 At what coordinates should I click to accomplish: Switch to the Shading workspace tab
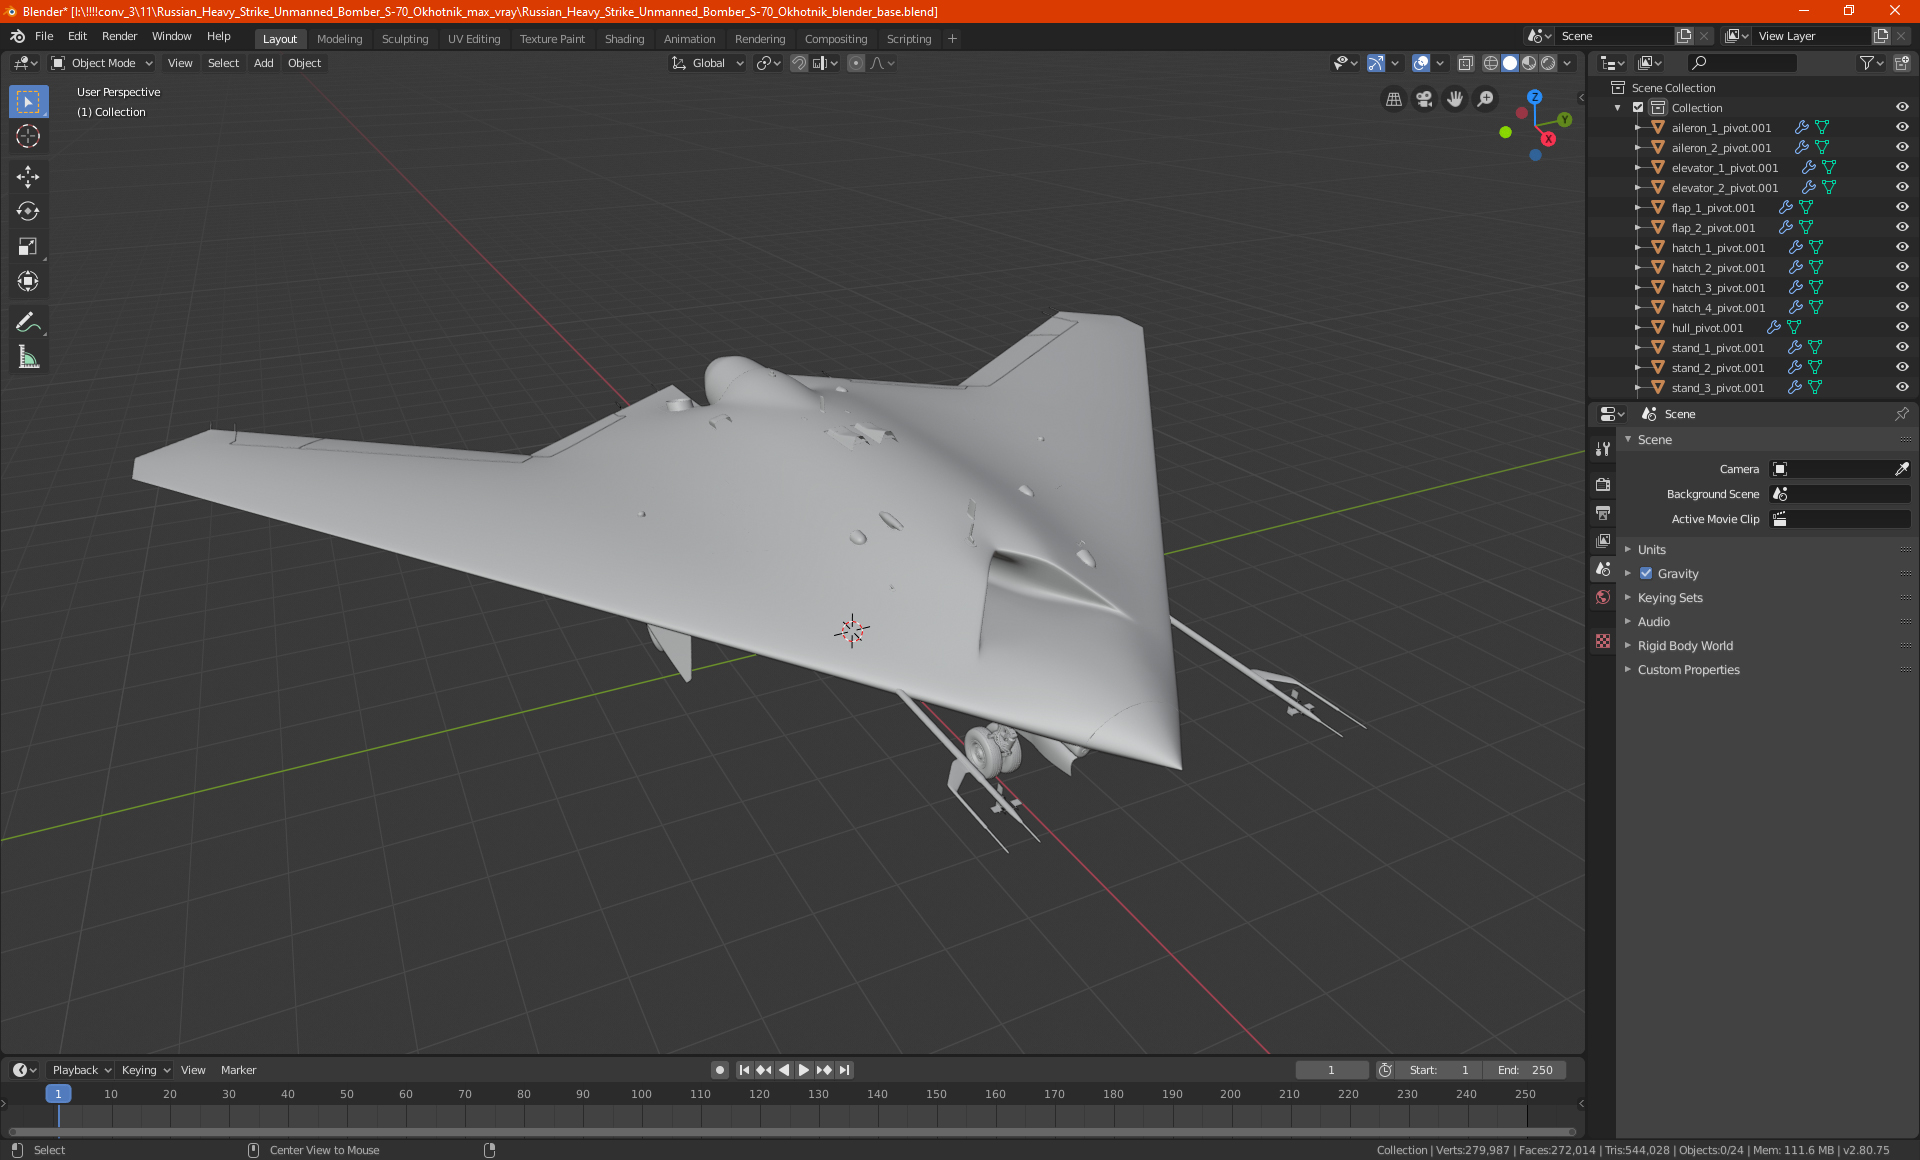coord(624,39)
